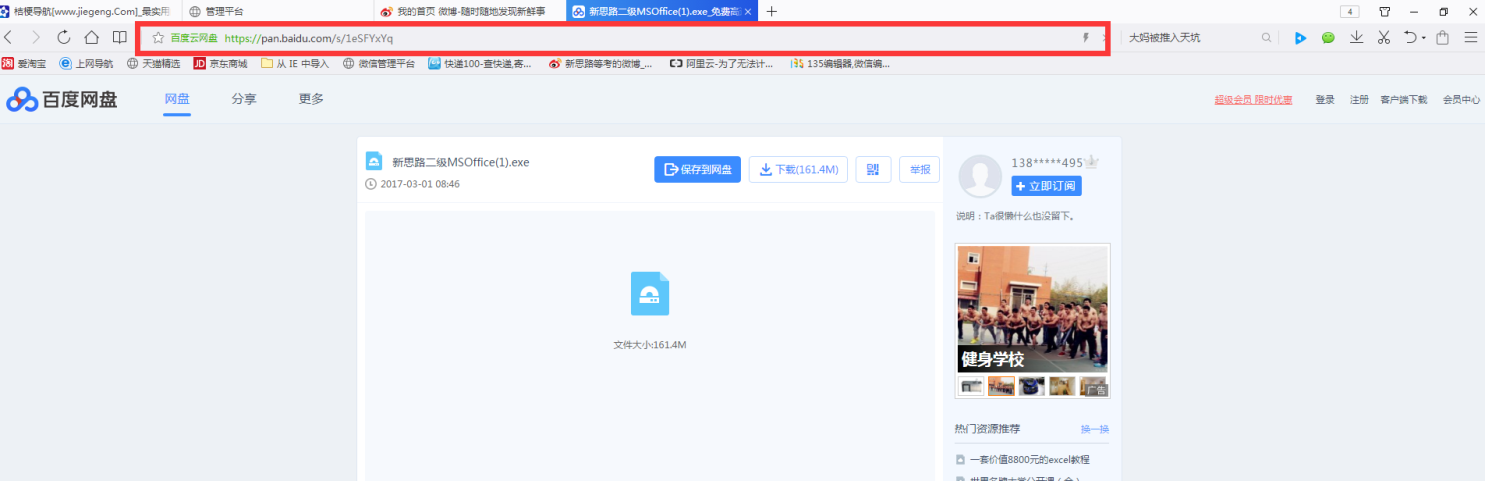Open the 微信管理平台 bookmark
The height and width of the screenshot is (481, 1485).
click(x=379, y=63)
